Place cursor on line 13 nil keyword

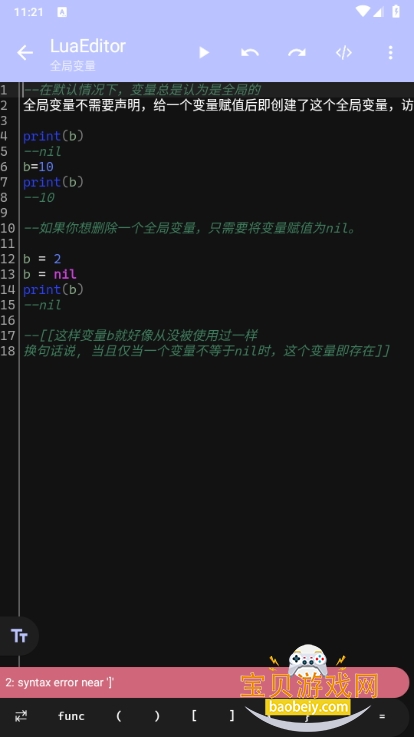pyautogui.click(x=65, y=274)
